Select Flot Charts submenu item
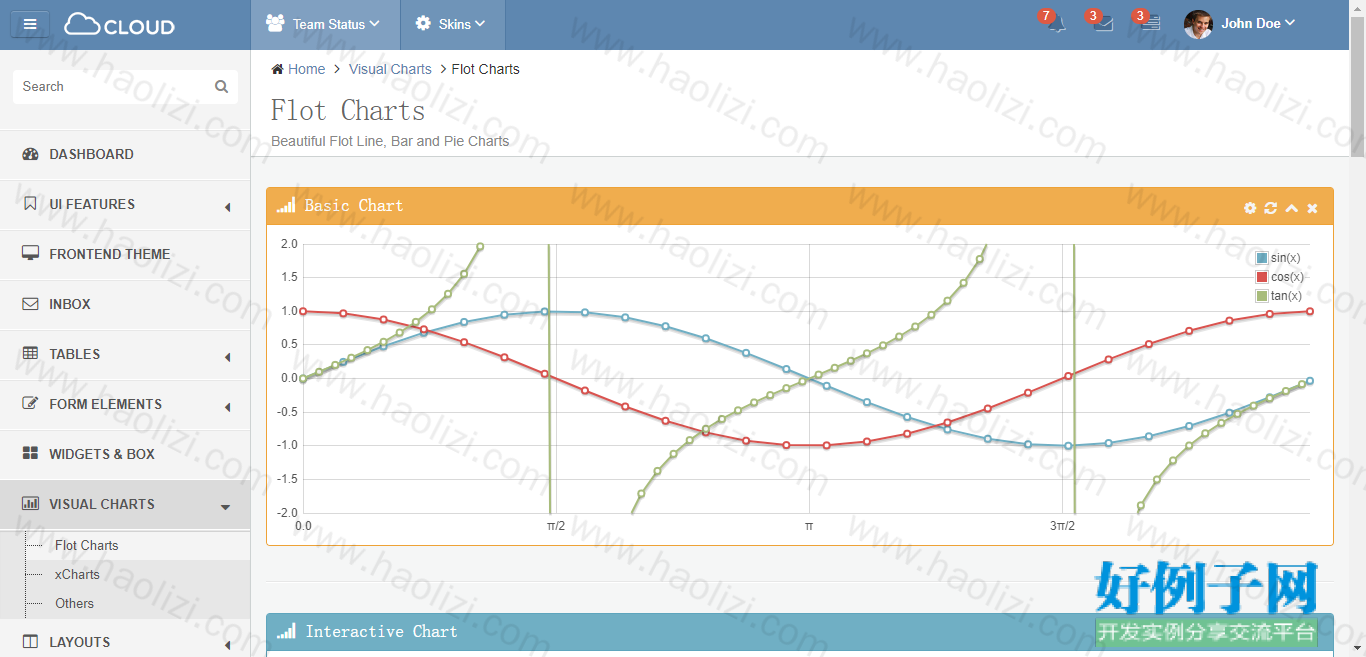The width and height of the screenshot is (1366, 657). tap(86, 545)
